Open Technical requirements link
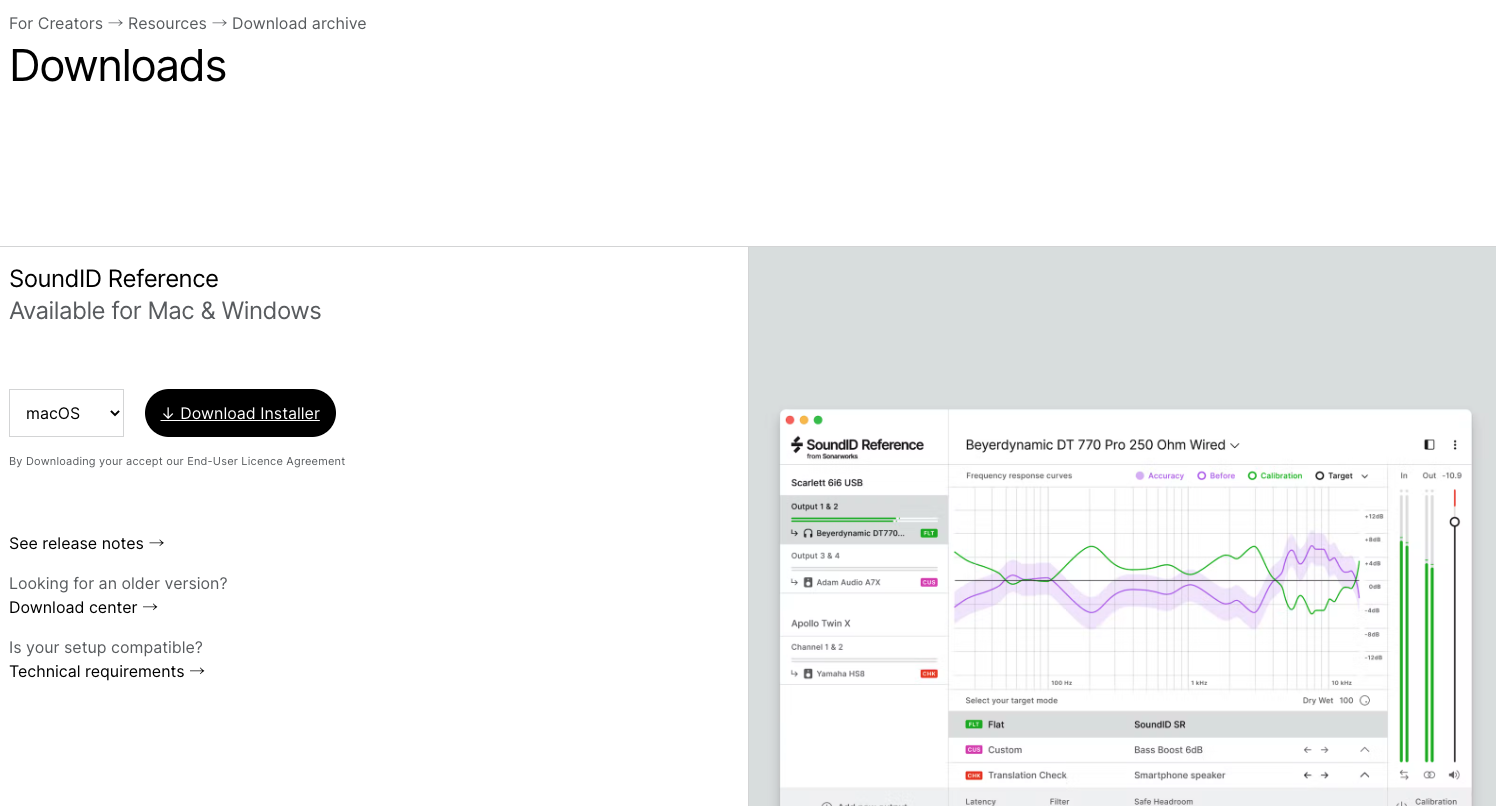 coord(107,671)
